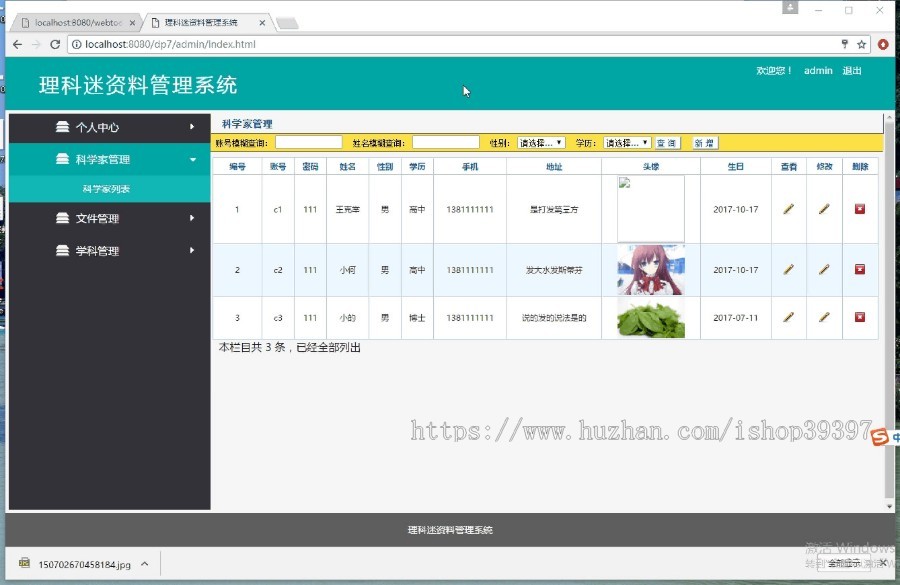
Task: Click name cell 小何
Action: (347, 270)
